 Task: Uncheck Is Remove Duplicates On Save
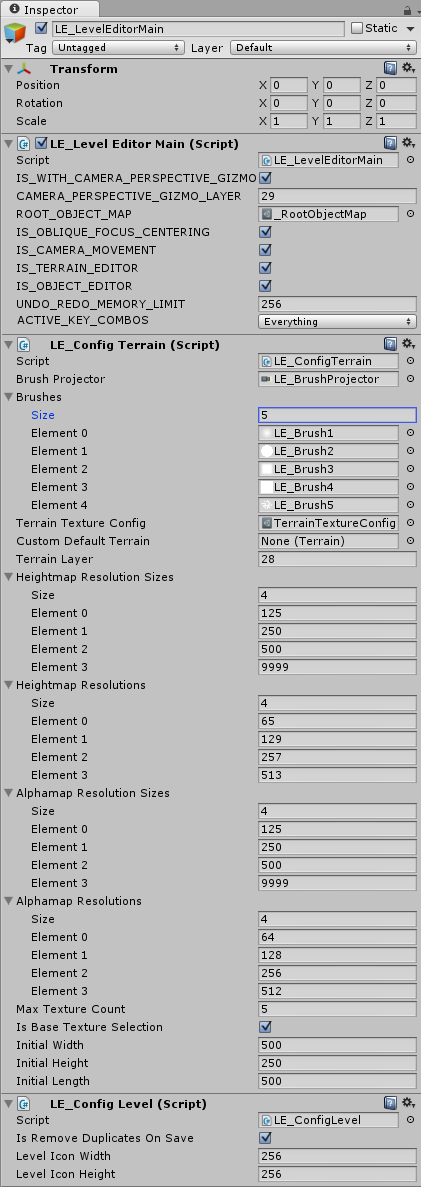[265, 1138]
